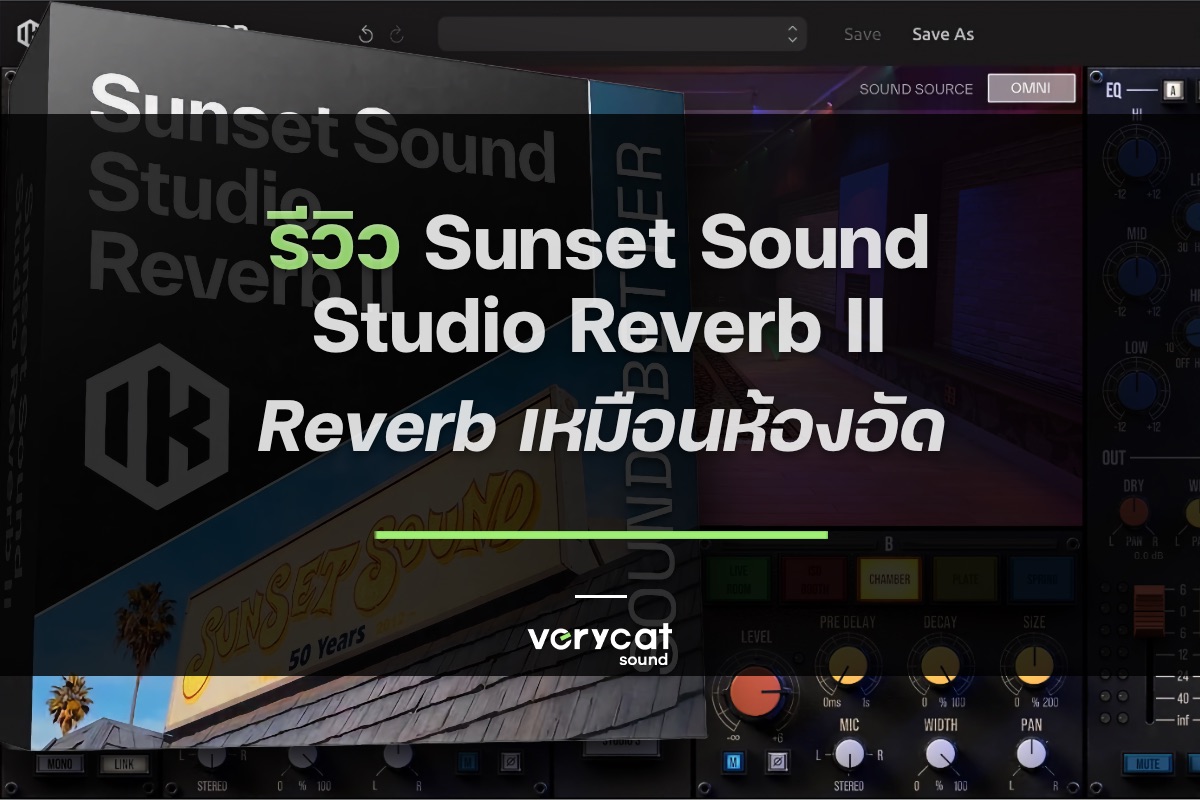Toggle the LINK button at bottom left
The image size is (1200, 800).
123,765
